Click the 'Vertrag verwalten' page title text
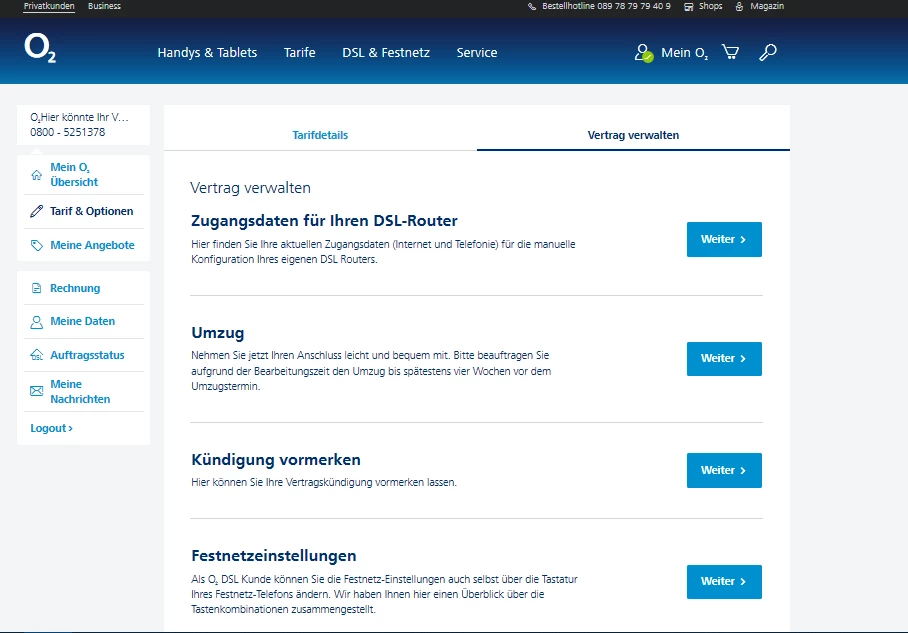The image size is (908, 633). click(250, 188)
